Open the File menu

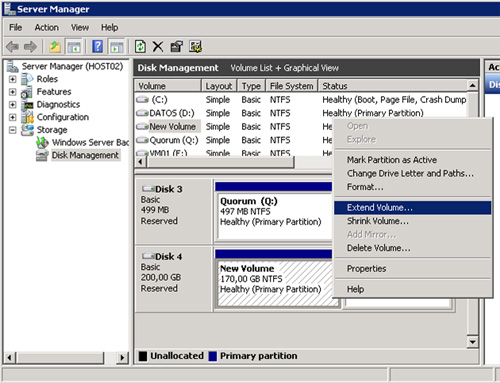[x=16, y=27]
